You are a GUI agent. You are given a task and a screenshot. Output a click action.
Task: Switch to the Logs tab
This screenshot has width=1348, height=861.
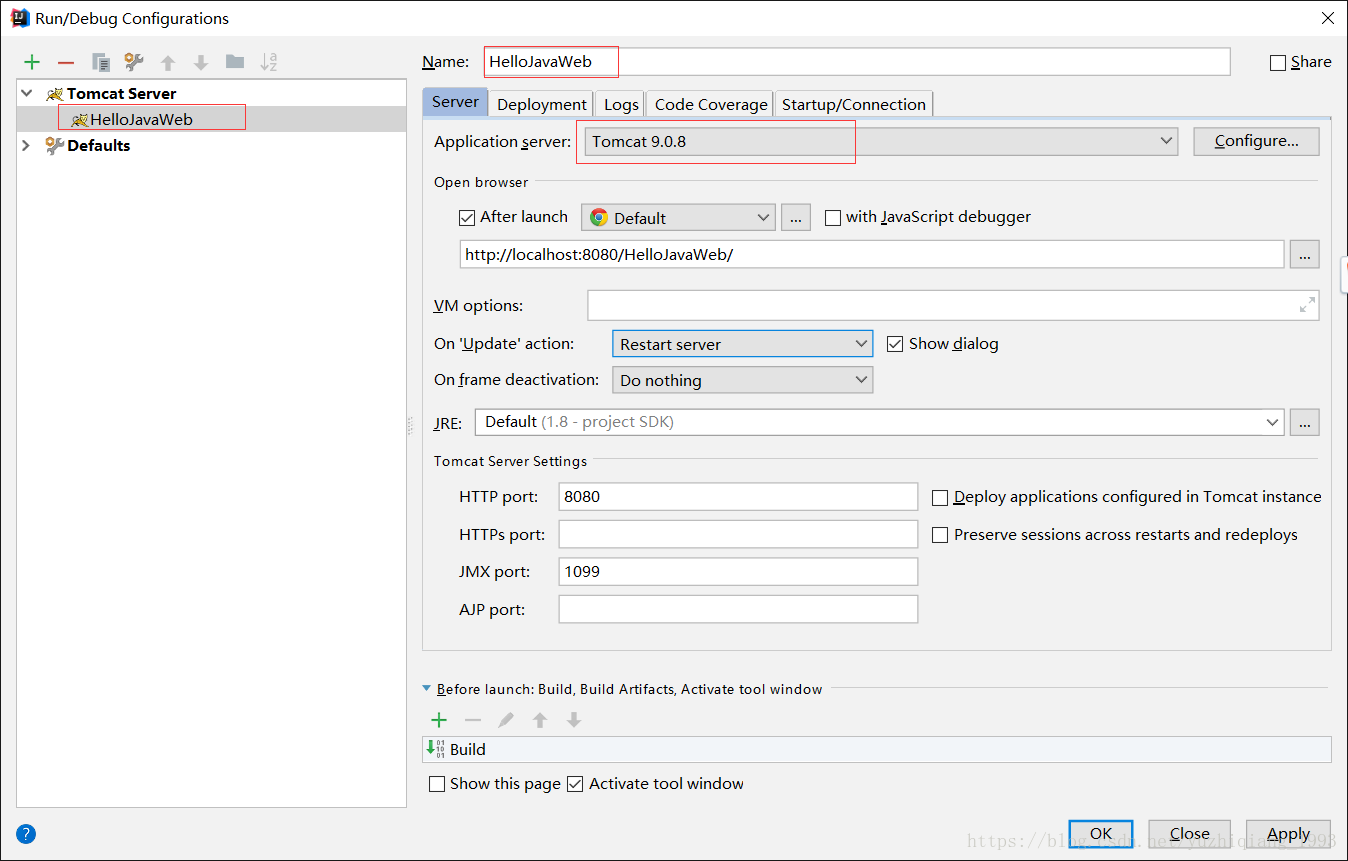[x=621, y=104]
